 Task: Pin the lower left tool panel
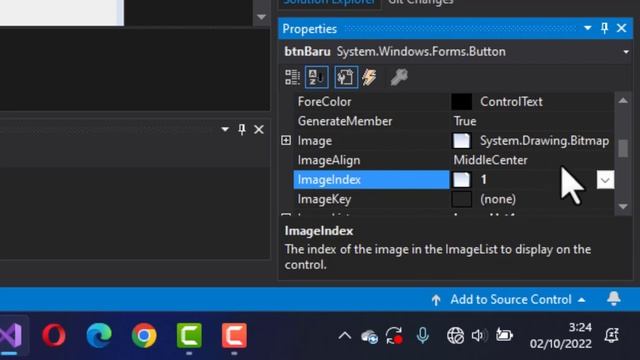tap(242, 129)
